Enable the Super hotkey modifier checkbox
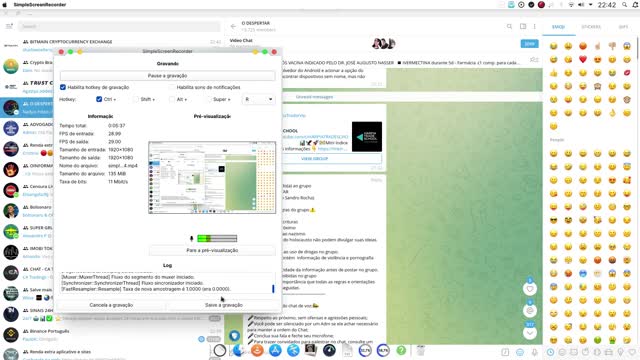 [x=208, y=99]
